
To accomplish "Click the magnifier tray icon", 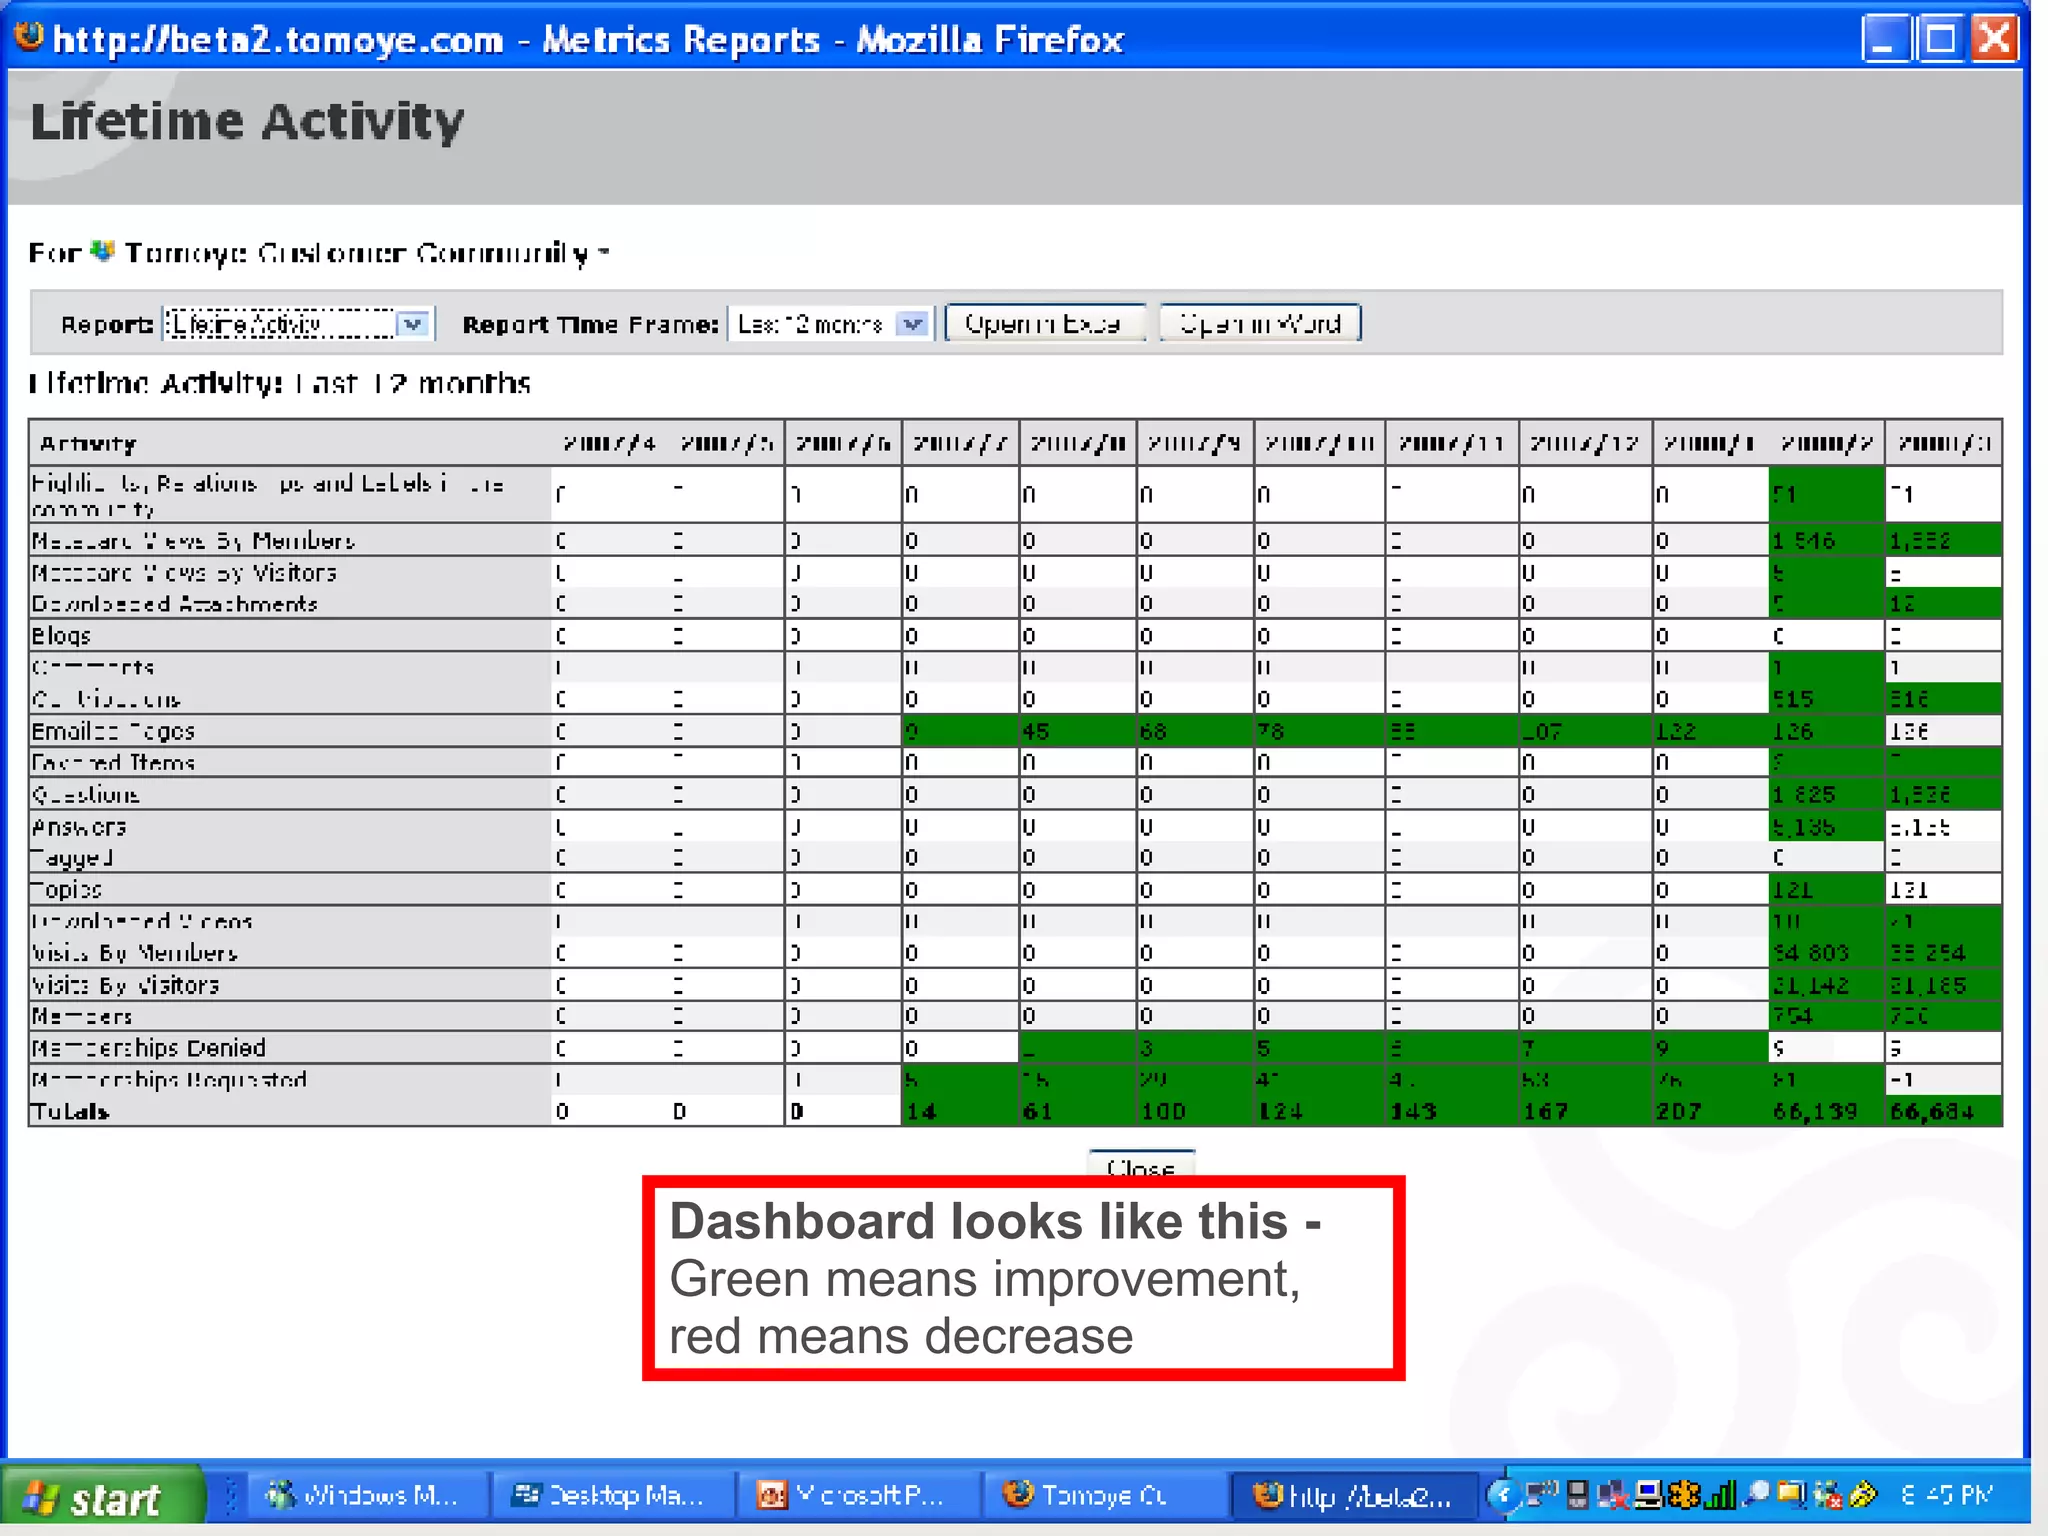I will (x=1755, y=1495).
